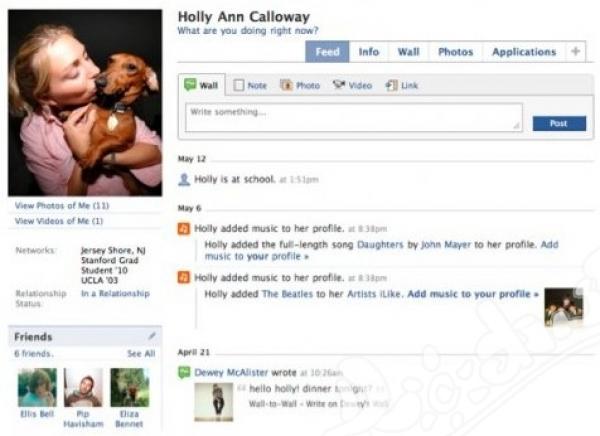Click inside the 'Write something...' text box
The image size is (600, 436).
354,118
